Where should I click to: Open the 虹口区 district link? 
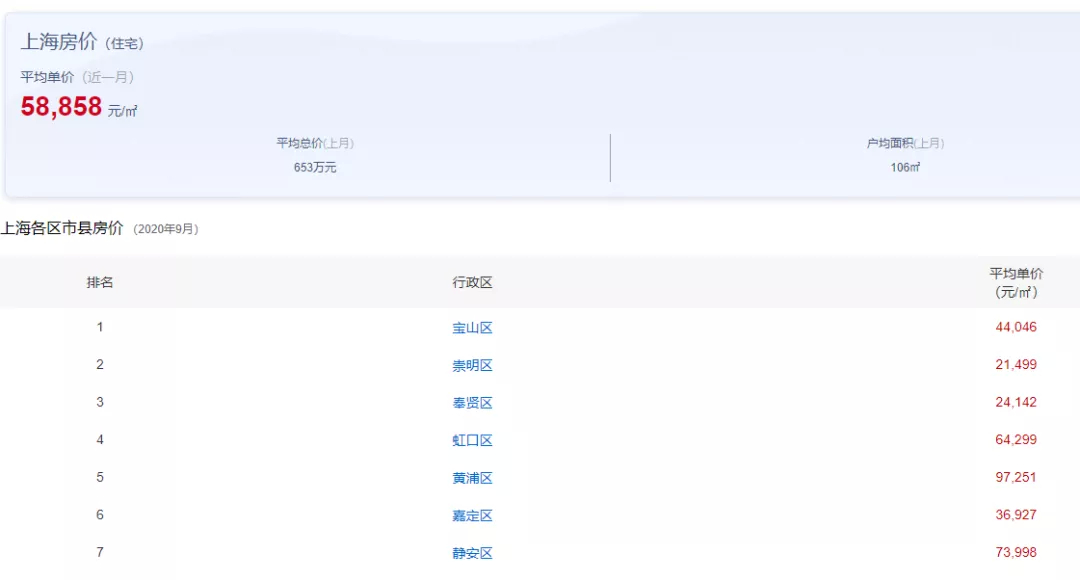[472, 440]
